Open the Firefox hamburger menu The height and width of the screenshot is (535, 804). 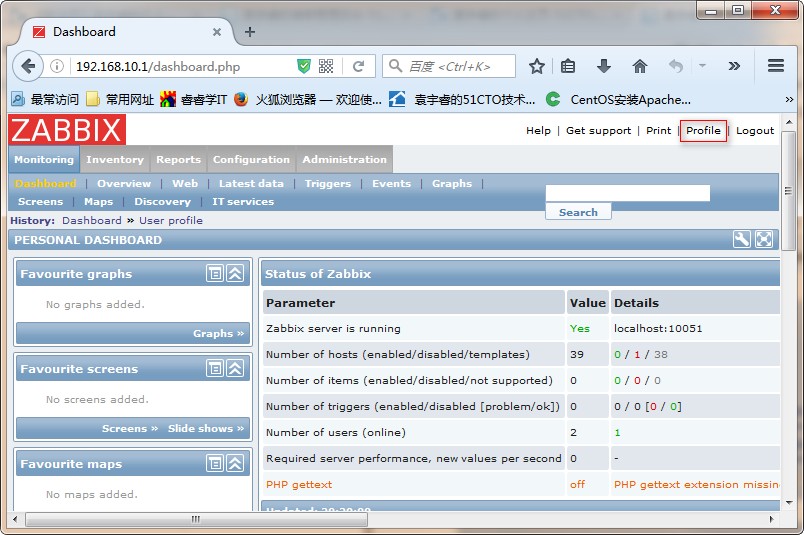pyautogui.click(x=776, y=66)
